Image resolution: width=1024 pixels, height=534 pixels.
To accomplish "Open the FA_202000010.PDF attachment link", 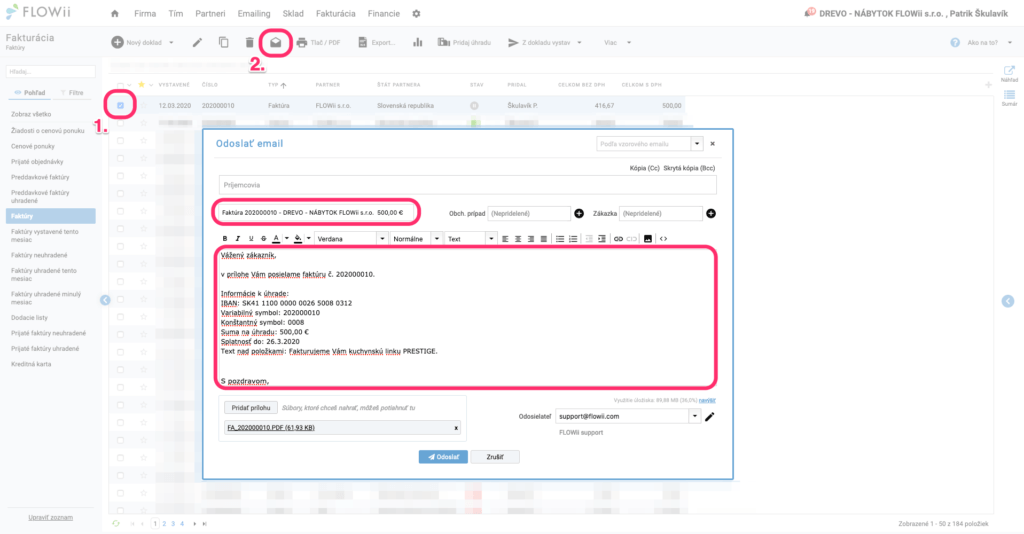I will pyautogui.click(x=271, y=428).
